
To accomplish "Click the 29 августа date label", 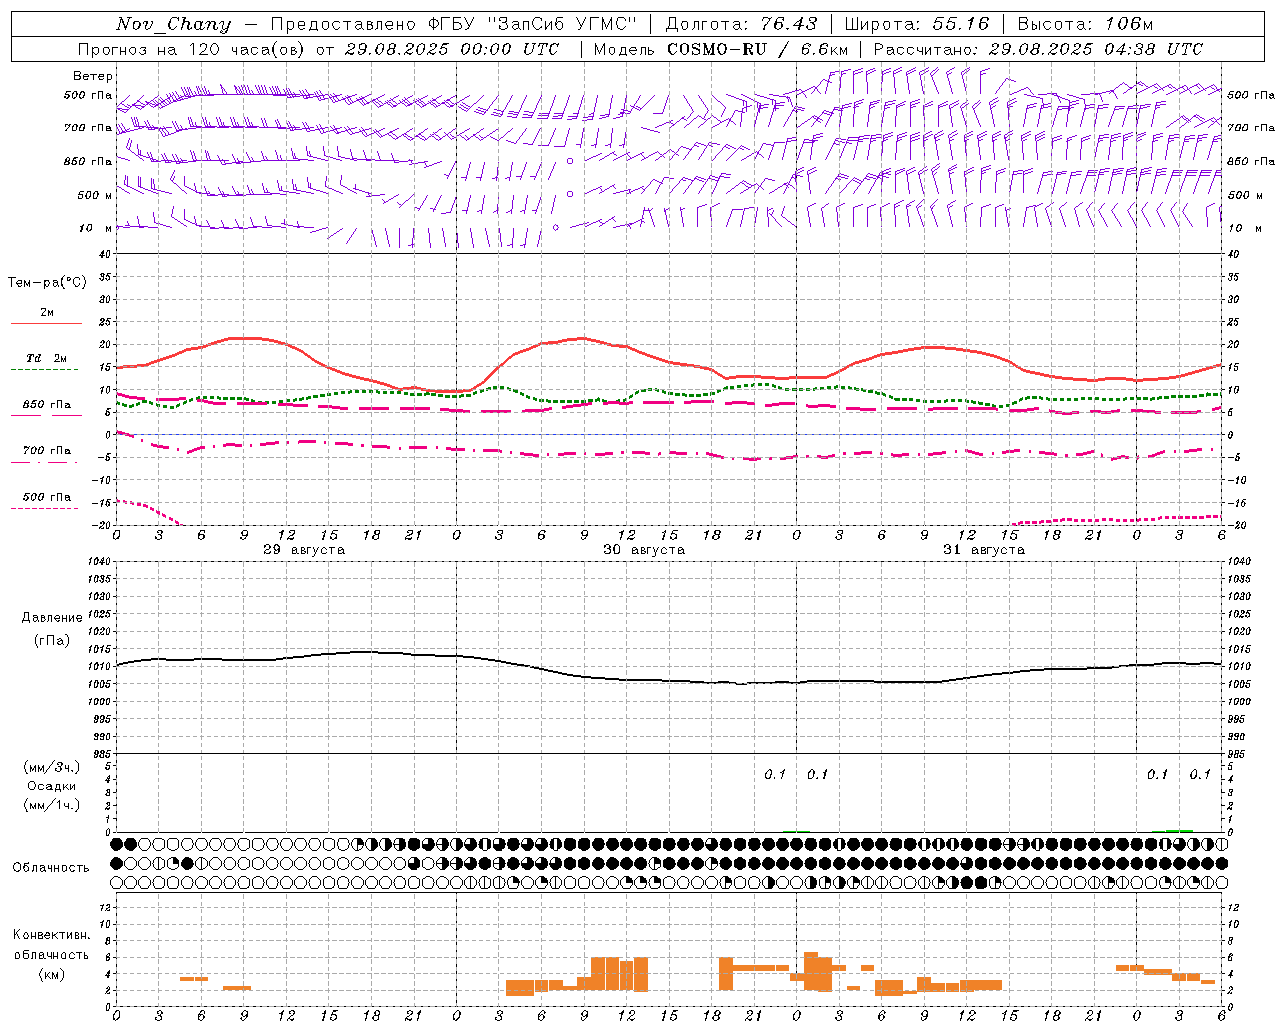I will pyautogui.click(x=304, y=550).
